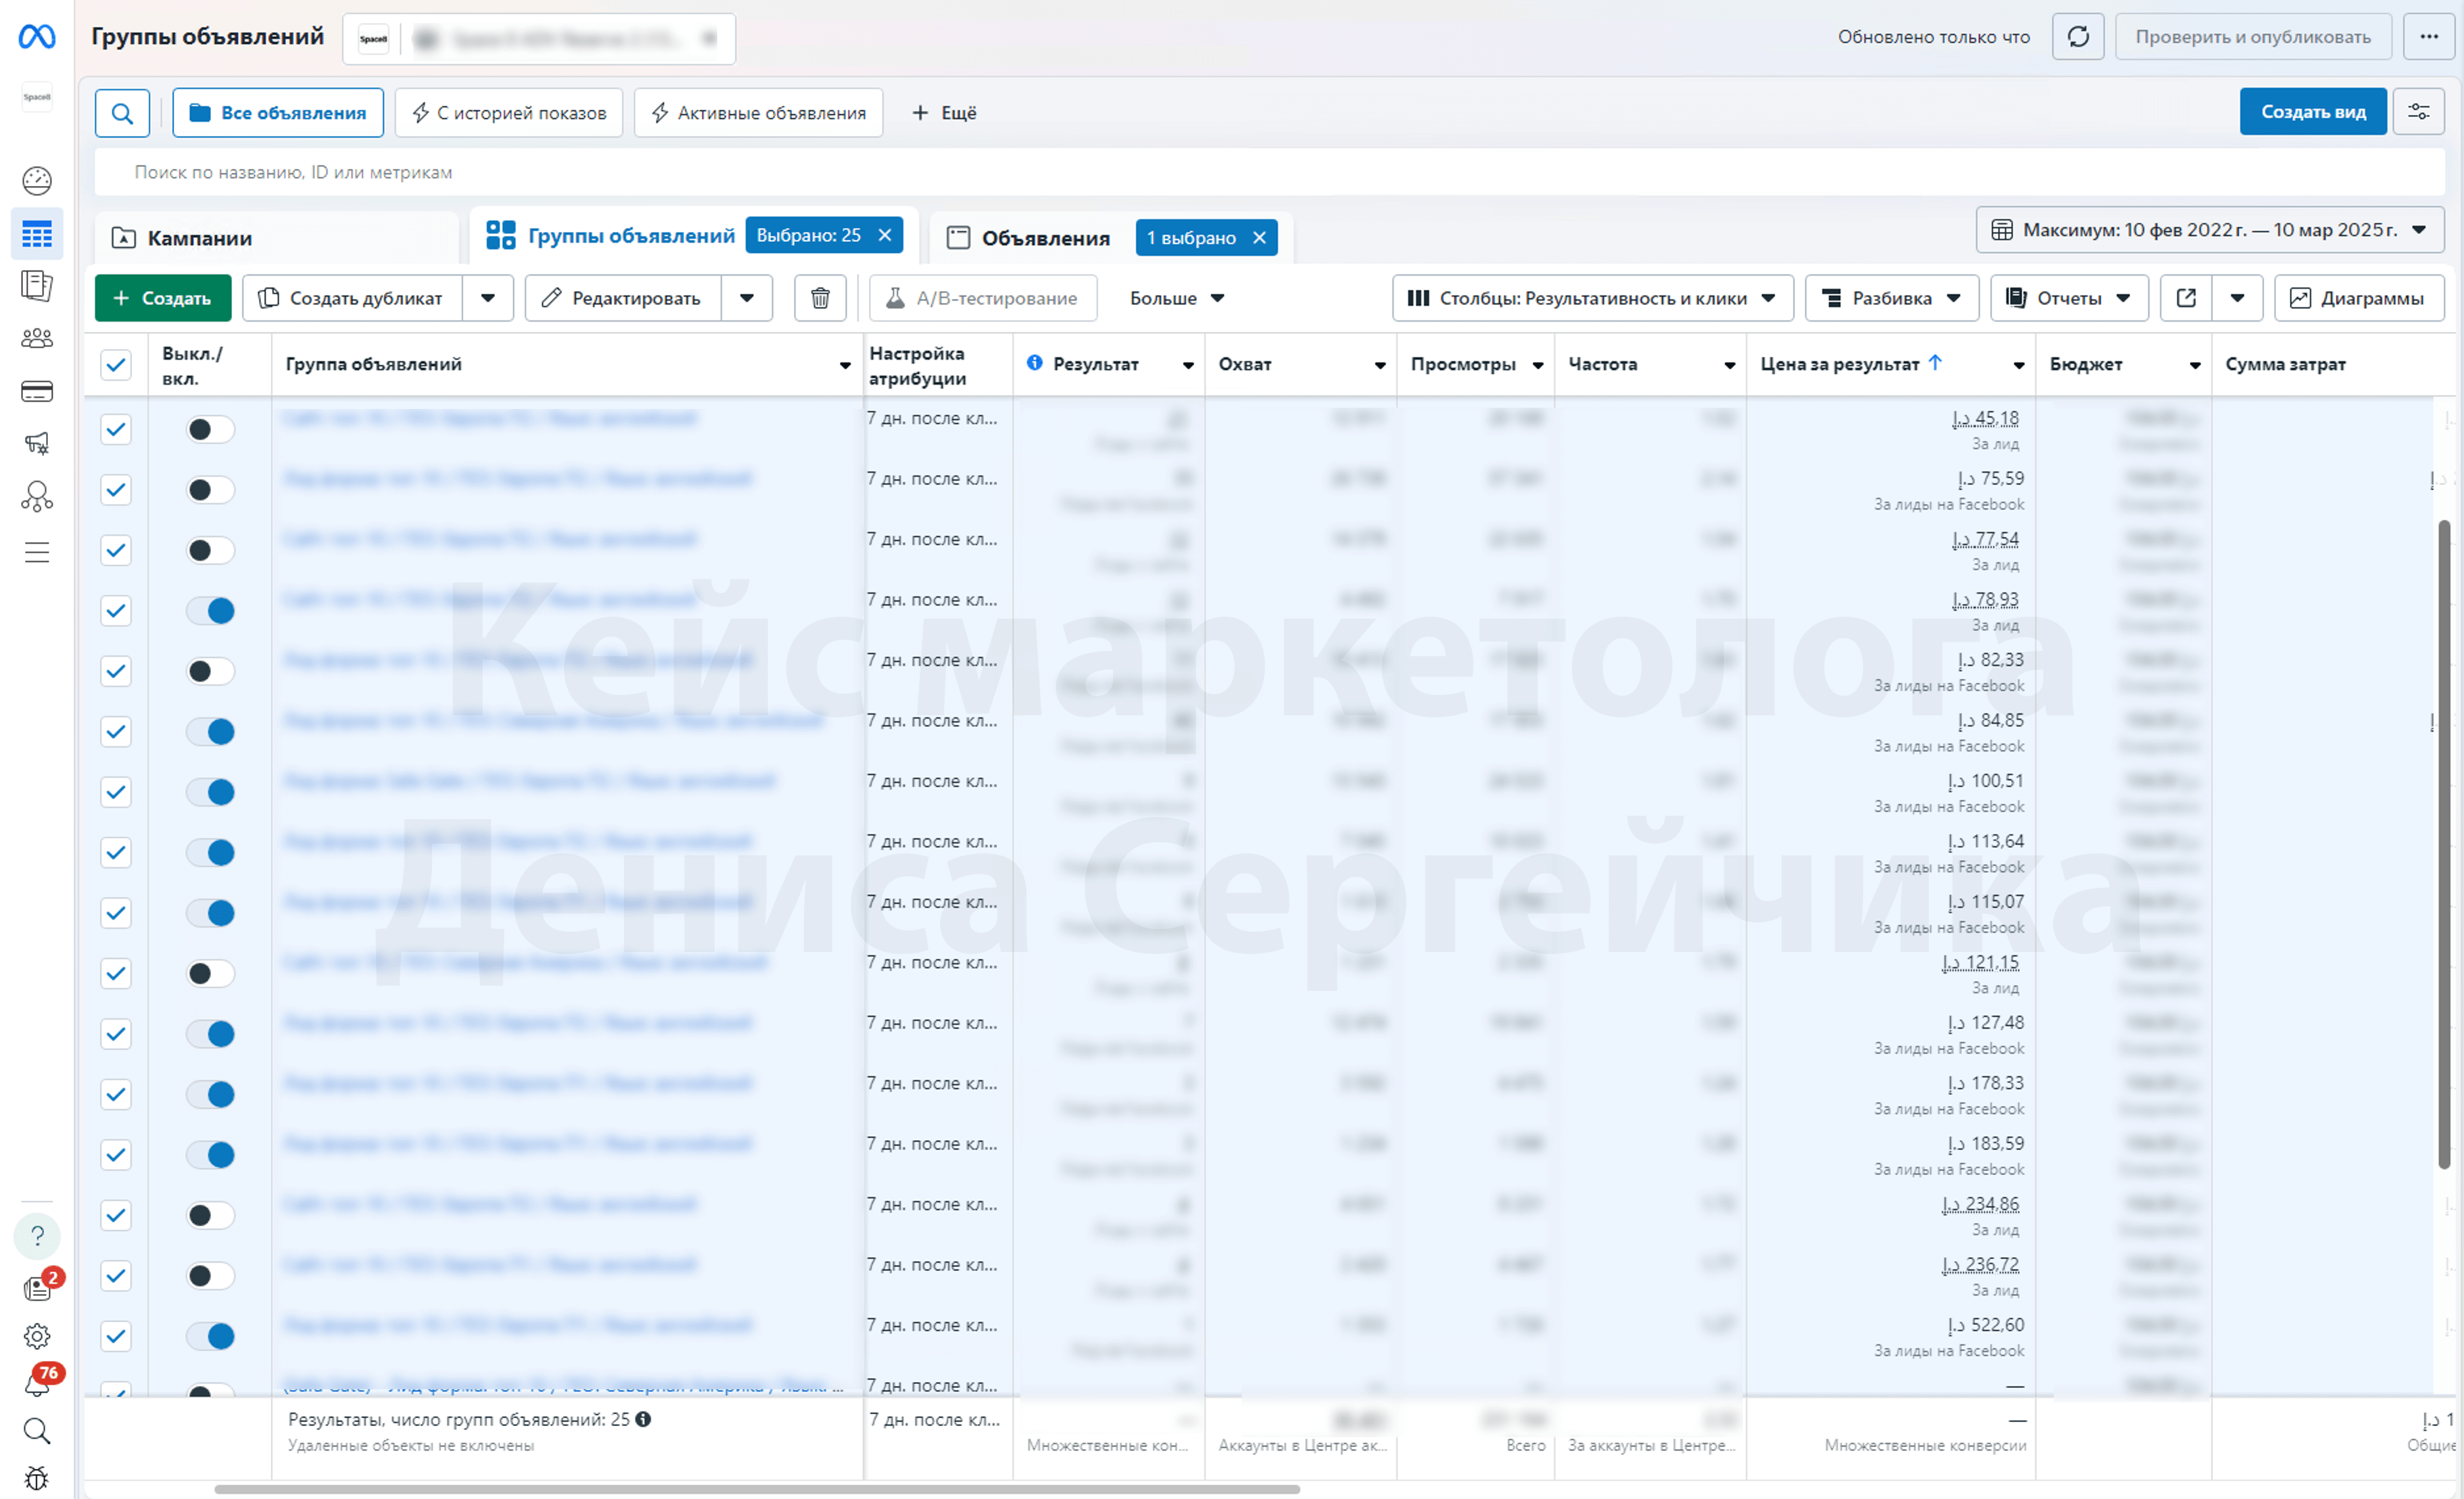Turn on the ad set priced 121,15

210,974
